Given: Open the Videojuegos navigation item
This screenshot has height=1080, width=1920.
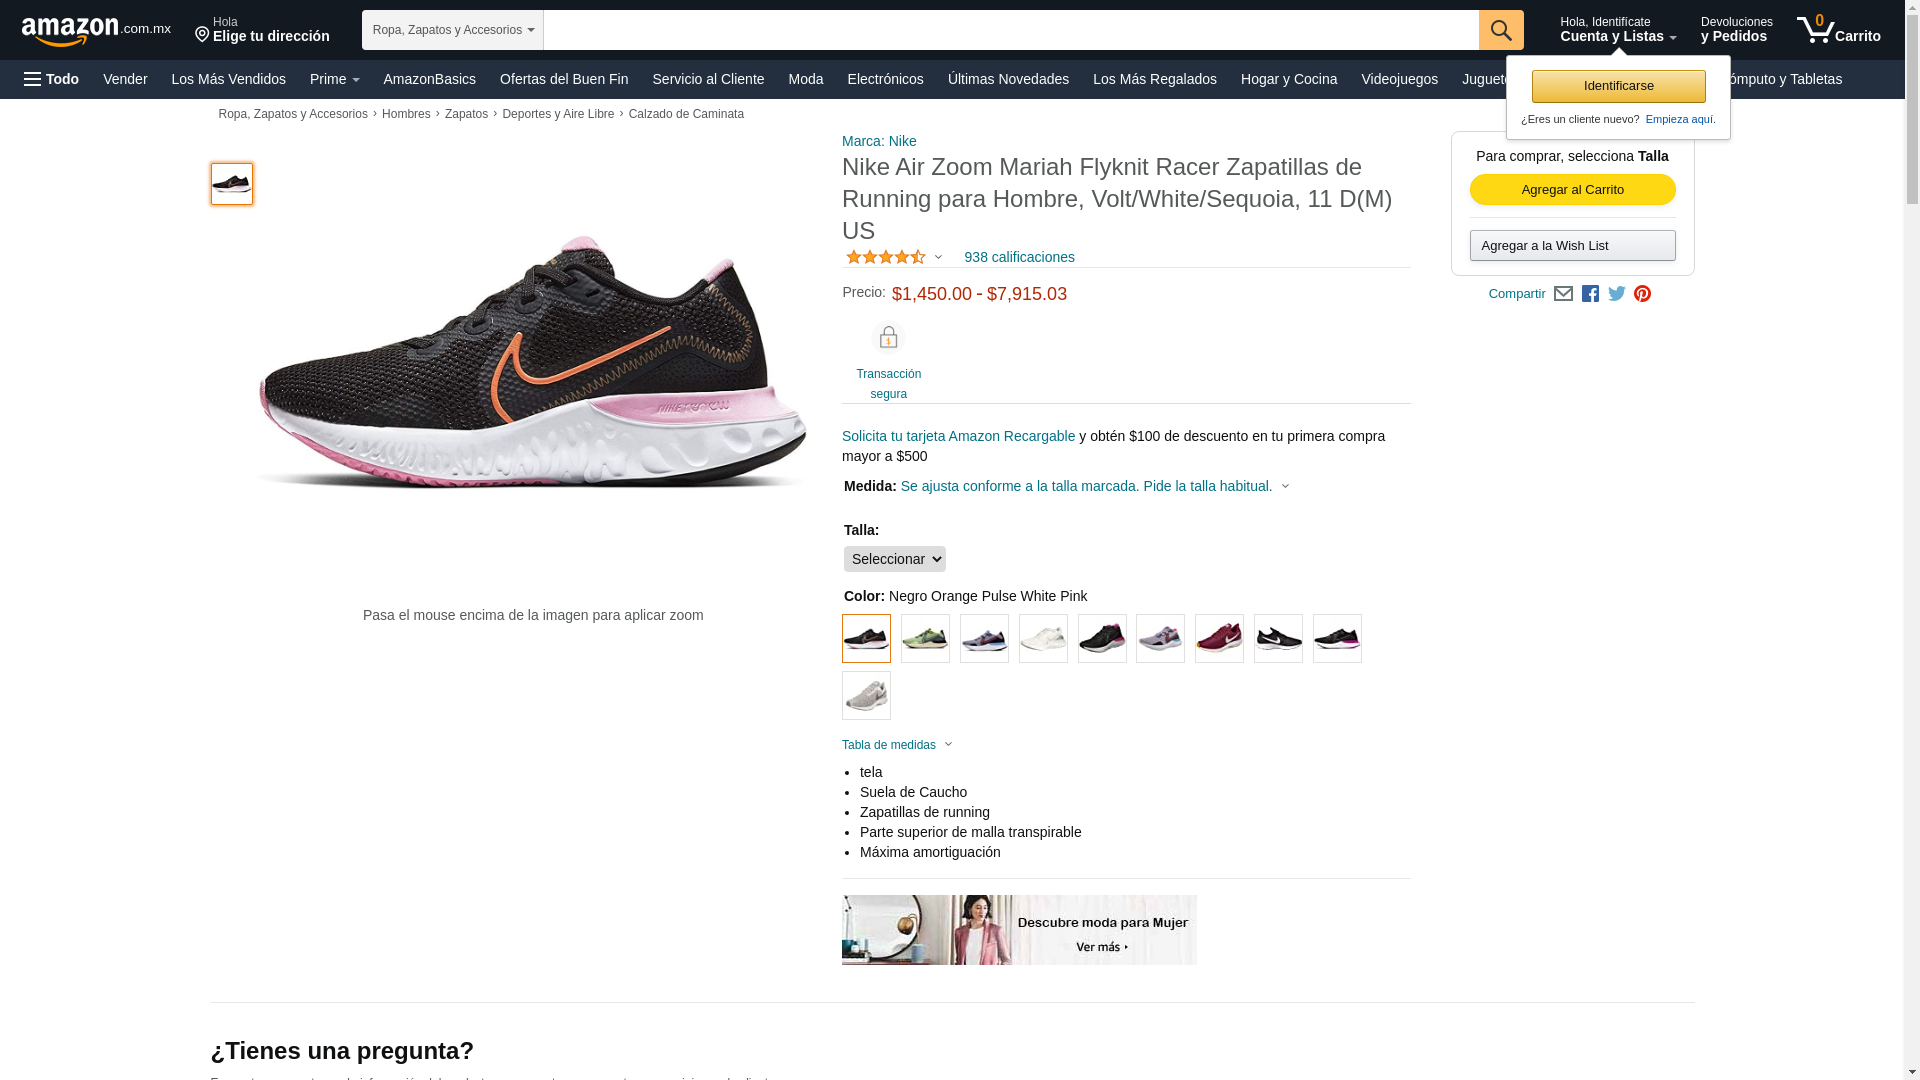Looking at the screenshot, I should [x=1398, y=79].
